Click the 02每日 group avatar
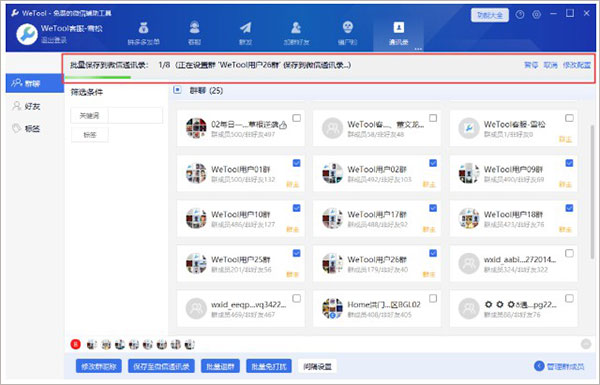The width and height of the screenshot is (600, 385). tap(196, 128)
